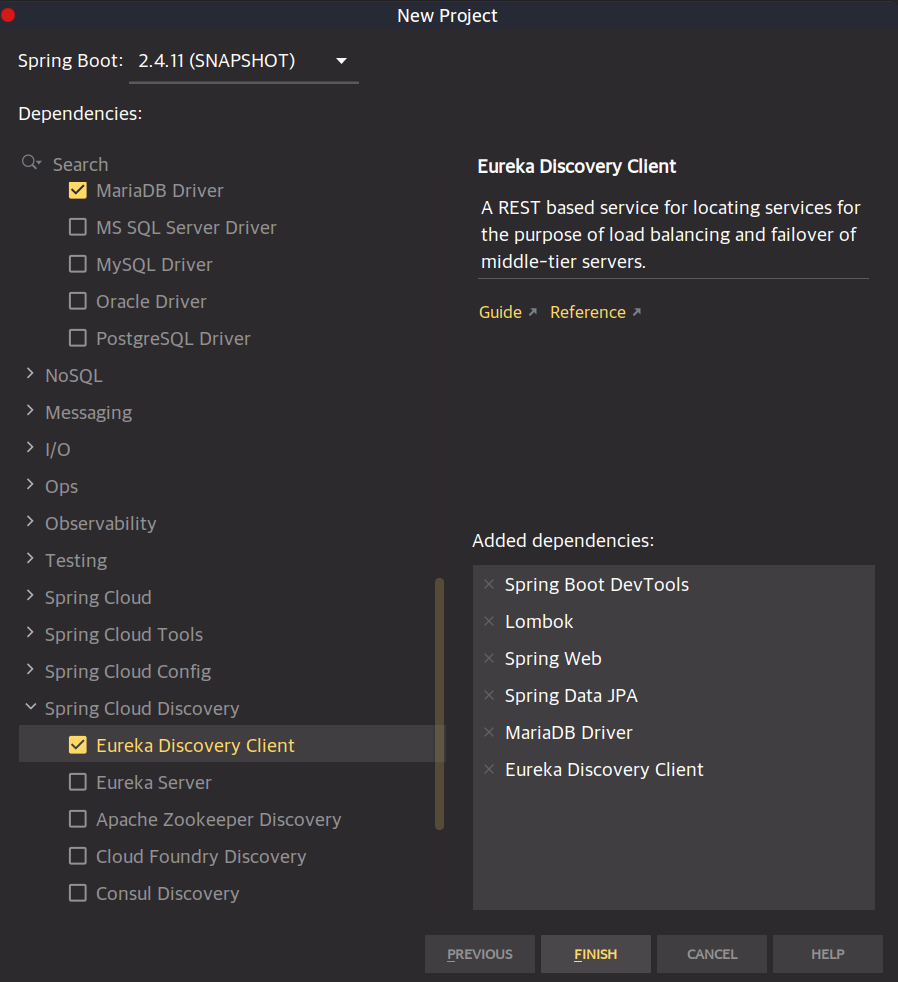898x982 pixels.
Task: Select the Consul Discovery tree row label
Action: [x=168, y=893]
